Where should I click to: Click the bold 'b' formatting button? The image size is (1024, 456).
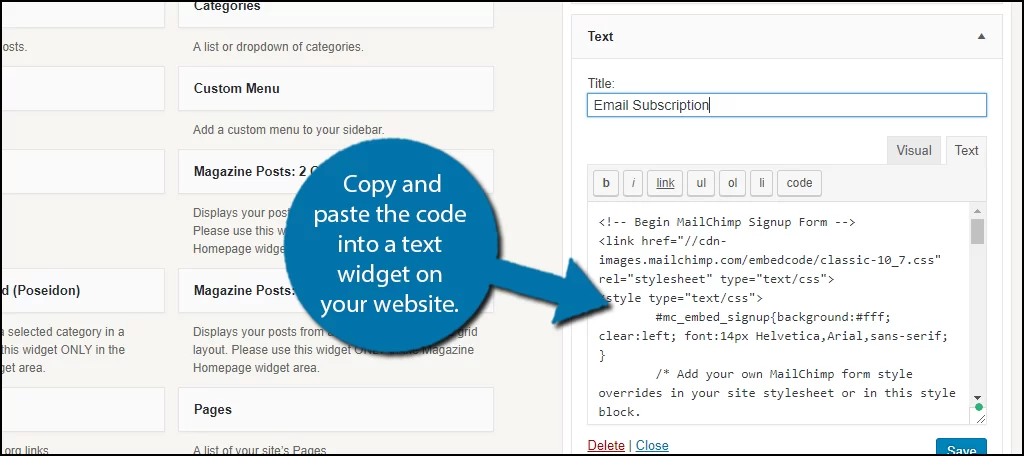tap(606, 184)
